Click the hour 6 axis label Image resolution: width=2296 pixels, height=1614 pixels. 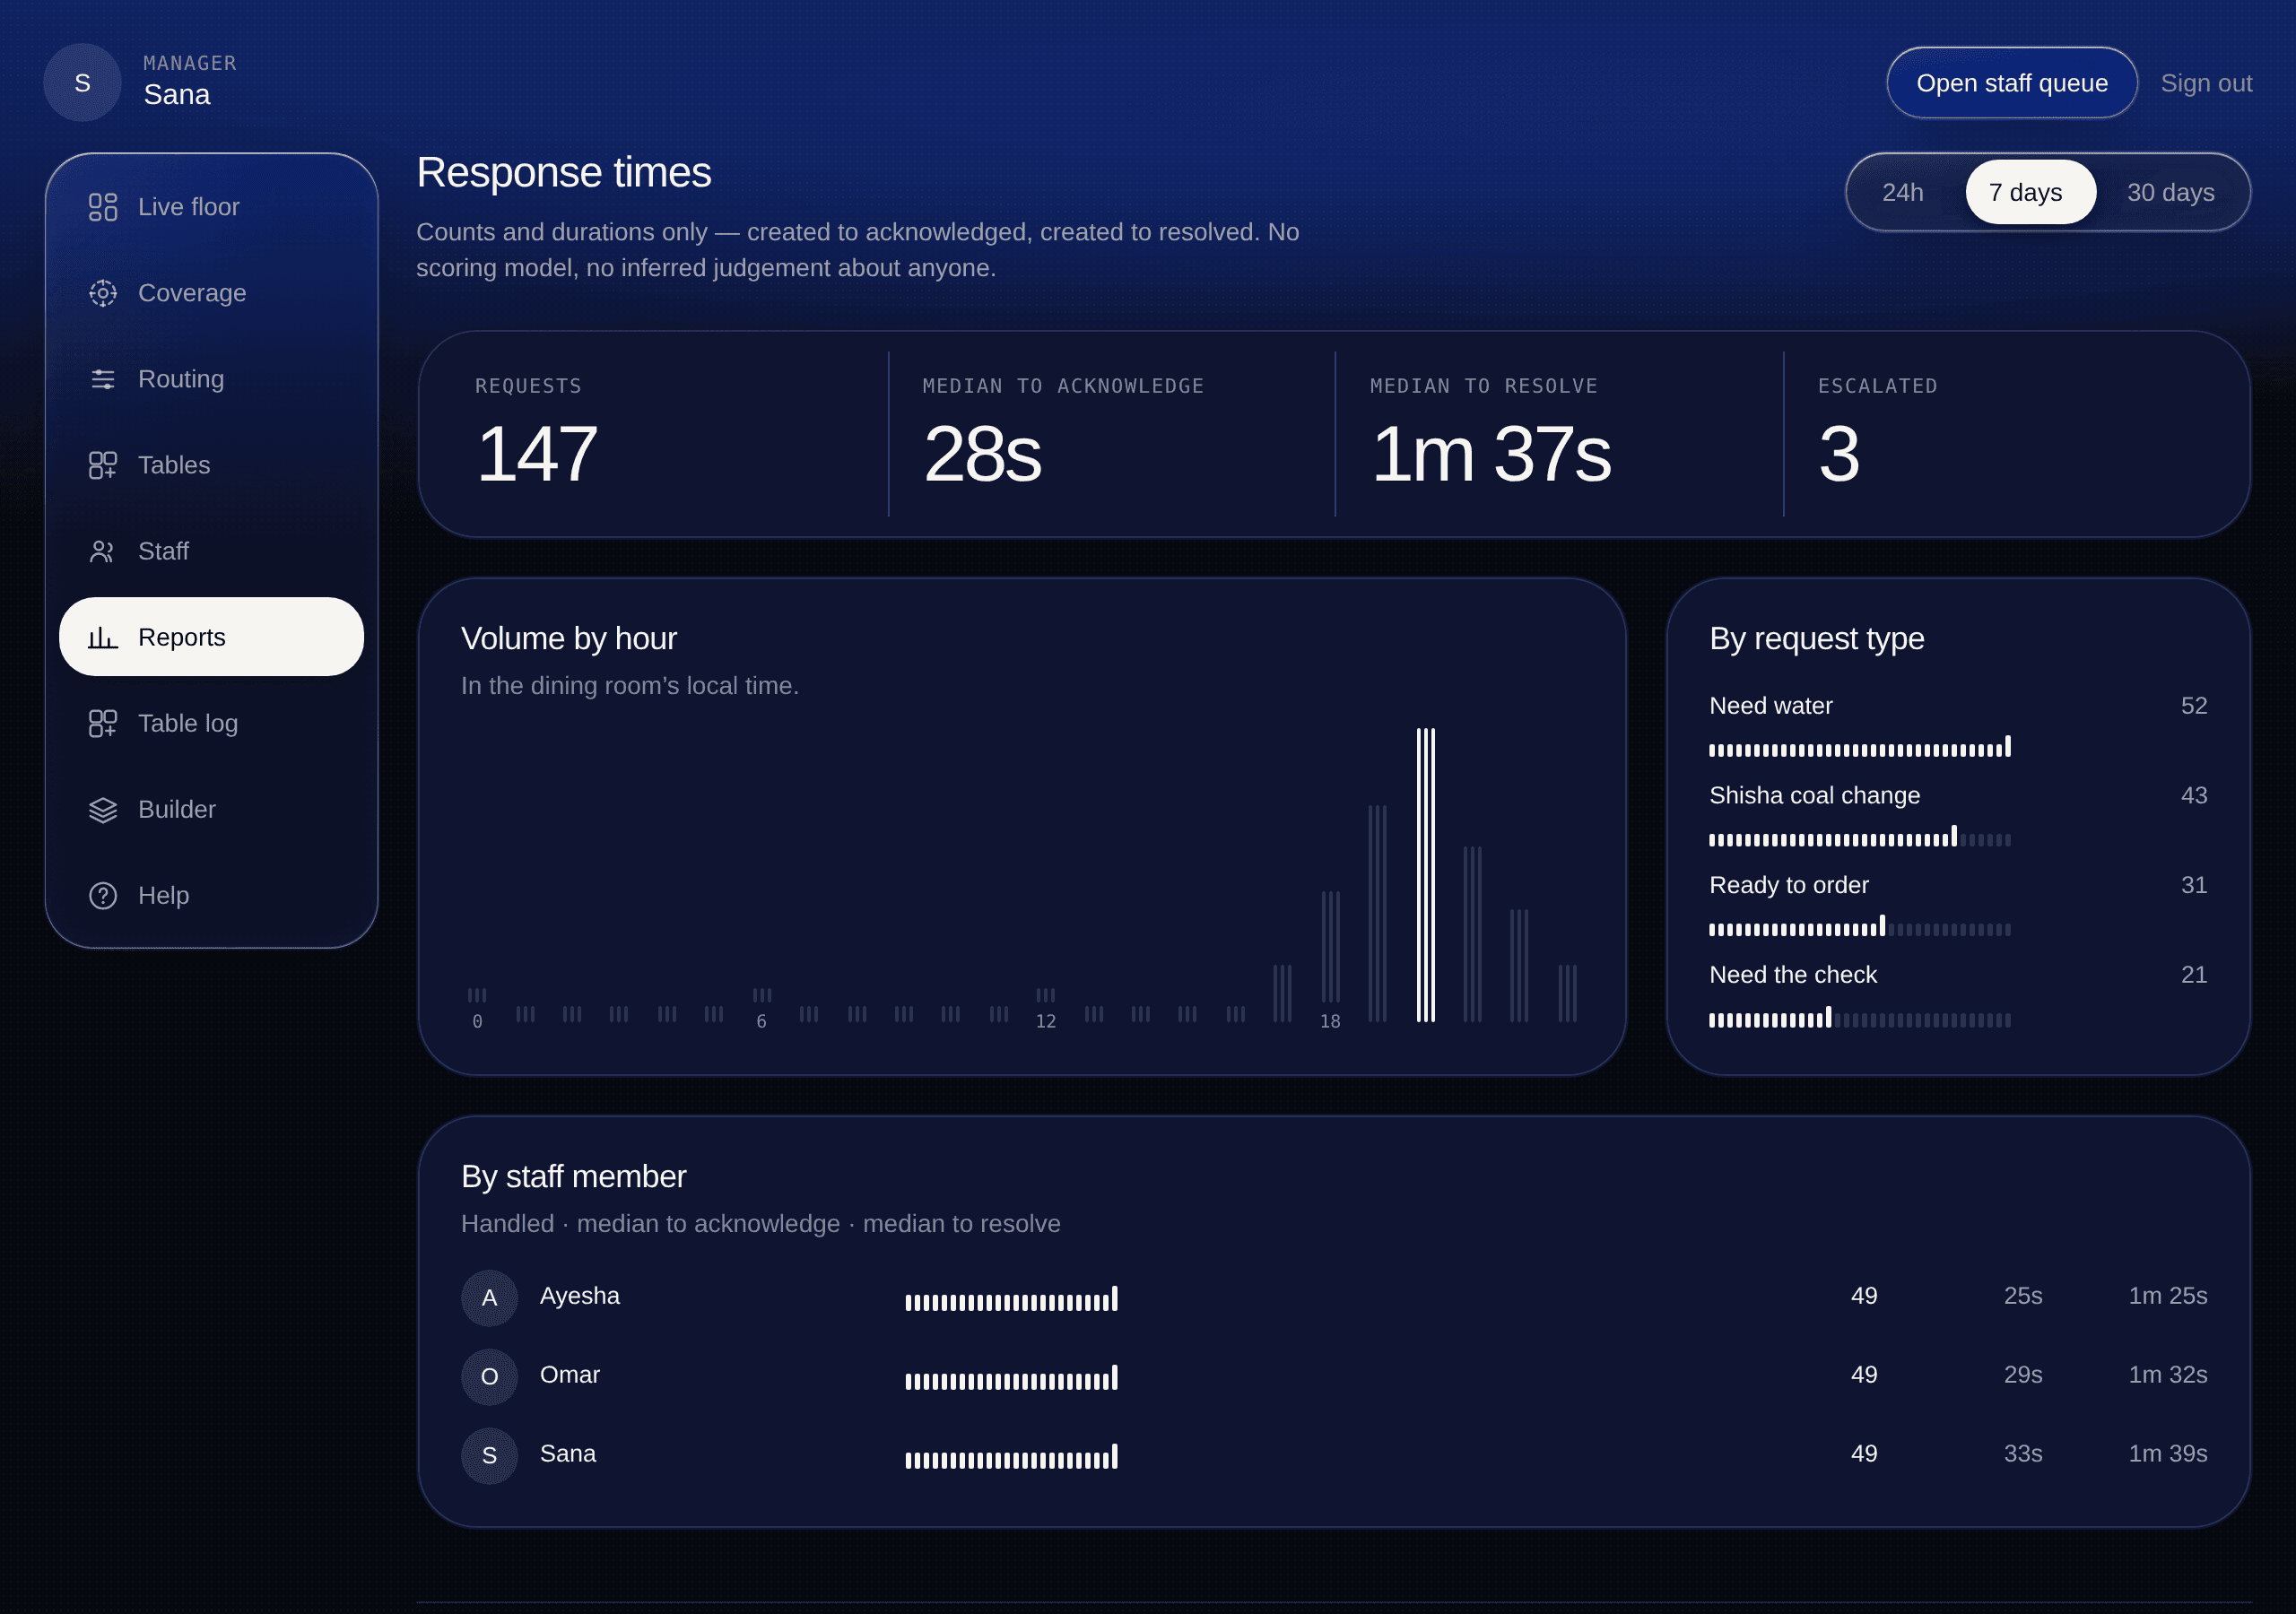pyautogui.click(x=761, y=1021)
